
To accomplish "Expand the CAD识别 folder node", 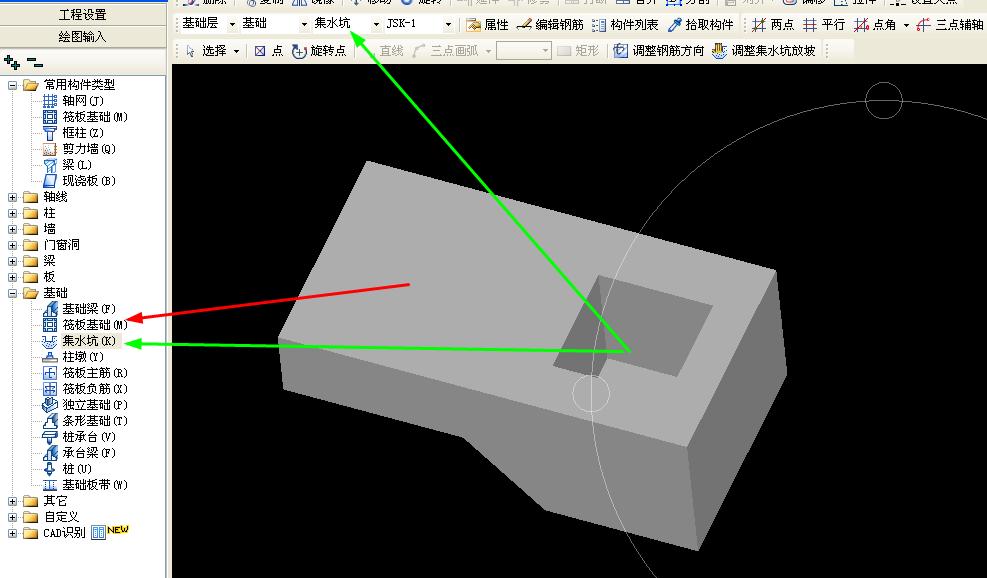I will pyautogui.click(x=12, y=533).
